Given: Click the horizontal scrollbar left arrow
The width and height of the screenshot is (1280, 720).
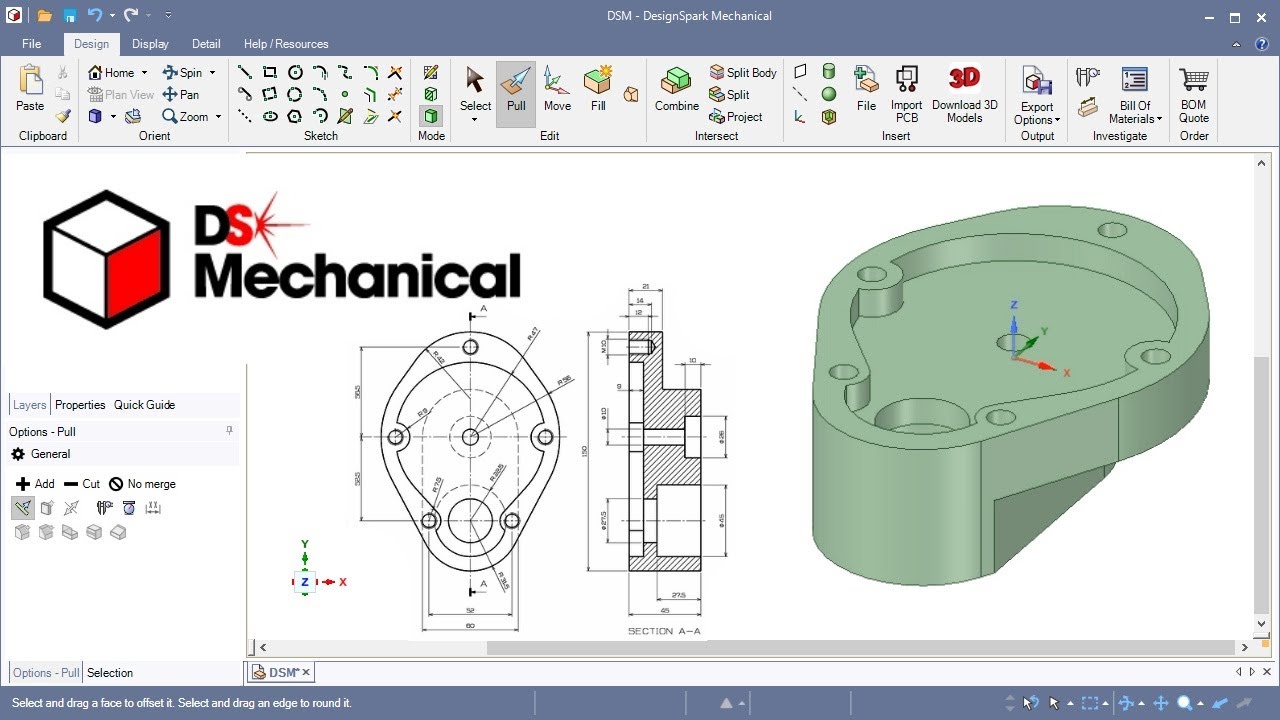Looking at the screenshot, I should (263, 647).
